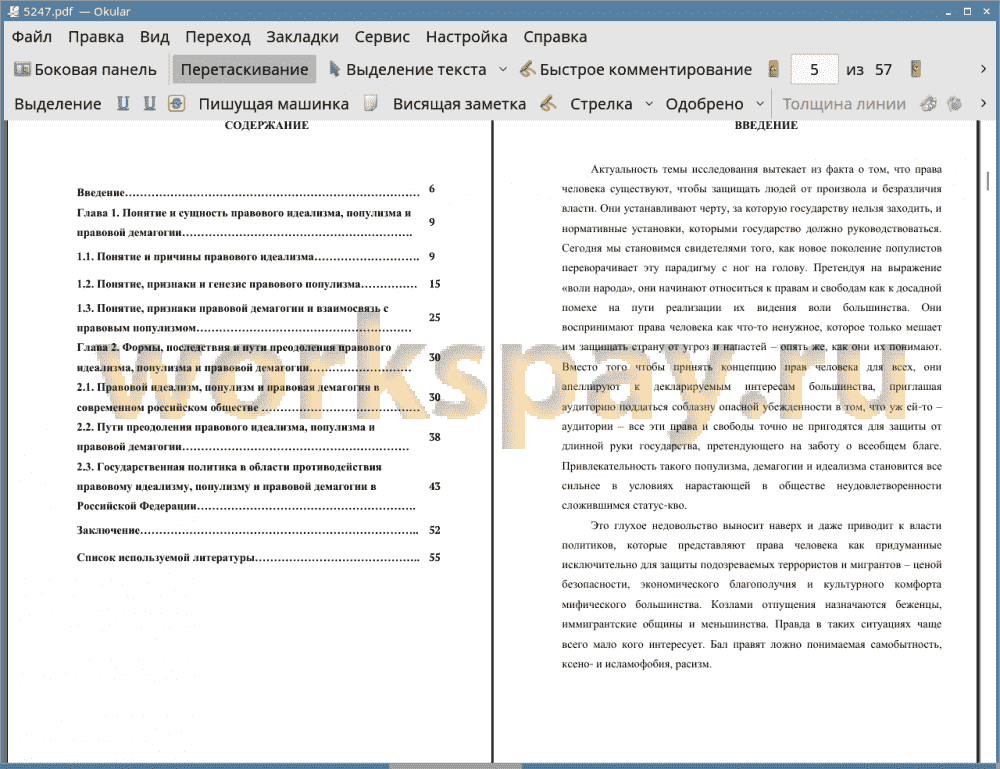Activate the Висящая заметка popup note tool
This screenshot has width=1000, height=769.
[459, 104]
